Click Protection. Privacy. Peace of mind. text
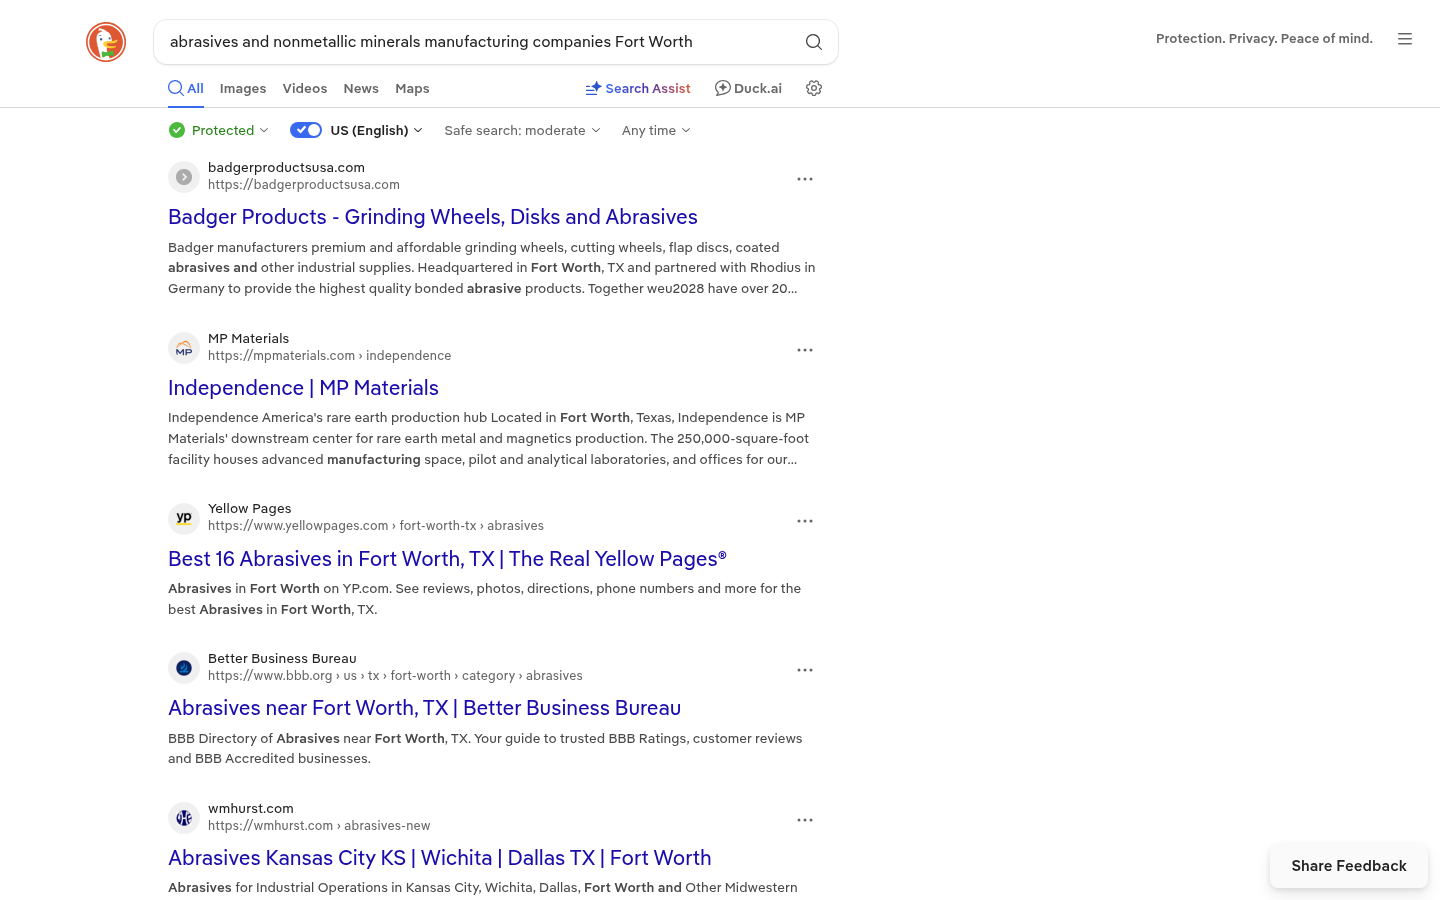The height and width of the screenshot is (900, 1440). [x=1264, y=39]
